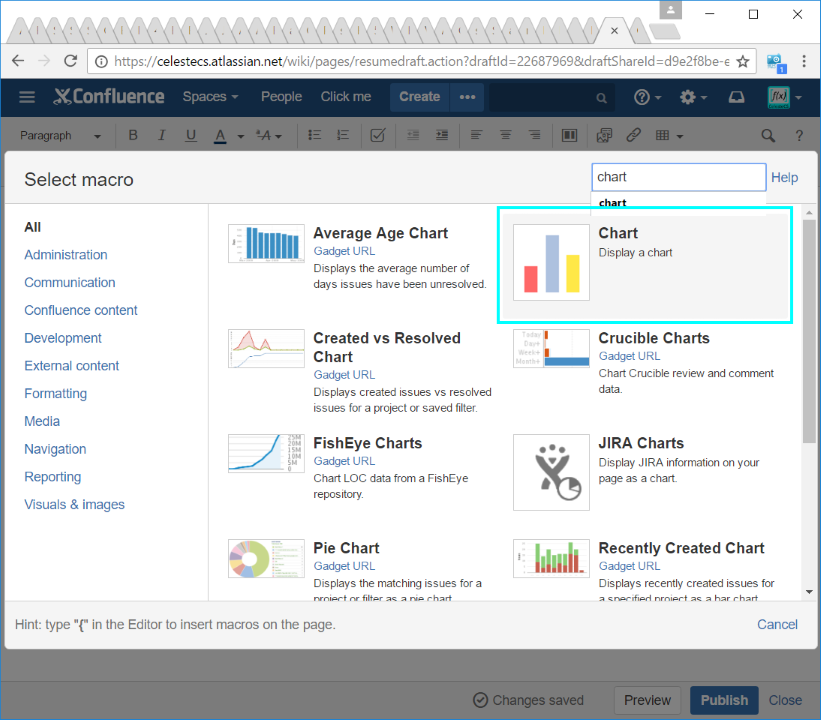
Task: Outdent the current paragraph
Action: 413,136
